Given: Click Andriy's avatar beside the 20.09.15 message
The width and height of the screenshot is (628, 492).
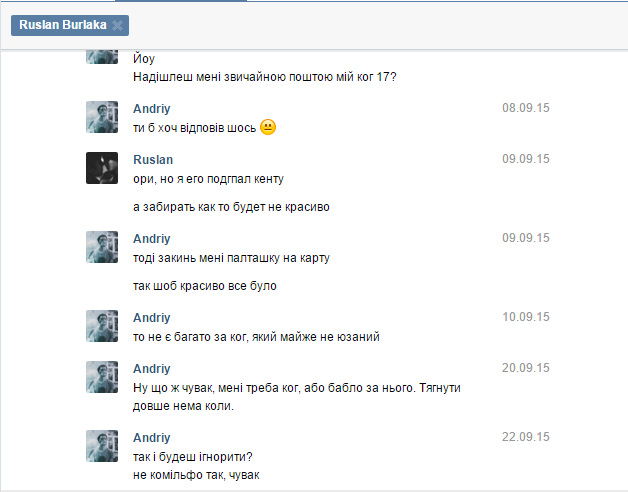Looking at the screenshot, I should (x=102, y=377).
